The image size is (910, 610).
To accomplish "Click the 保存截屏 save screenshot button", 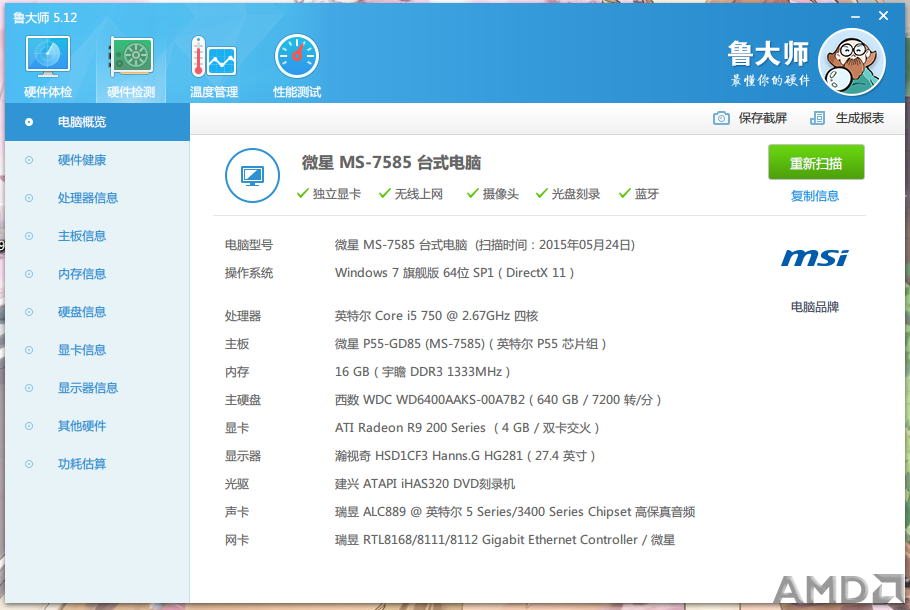I will [x=750, y=118].
